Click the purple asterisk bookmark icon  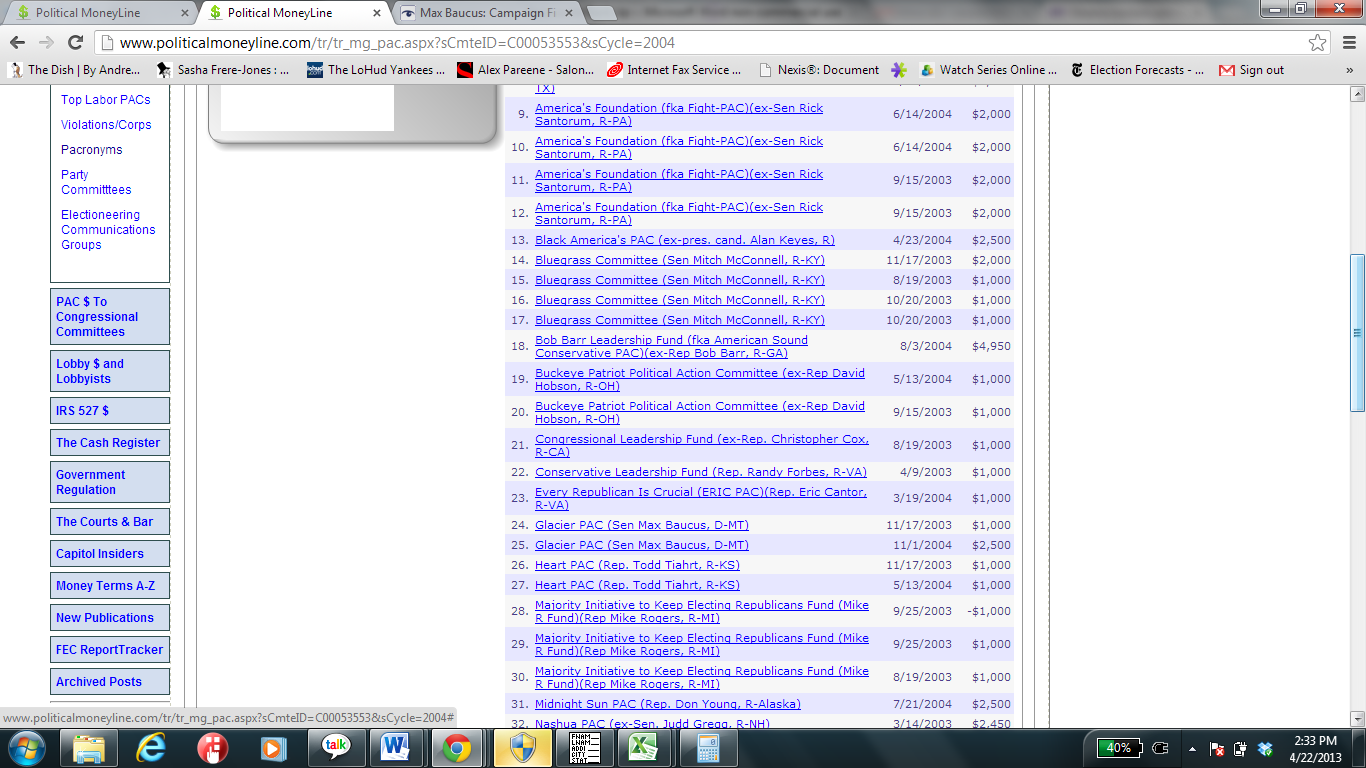click(899, 70)
